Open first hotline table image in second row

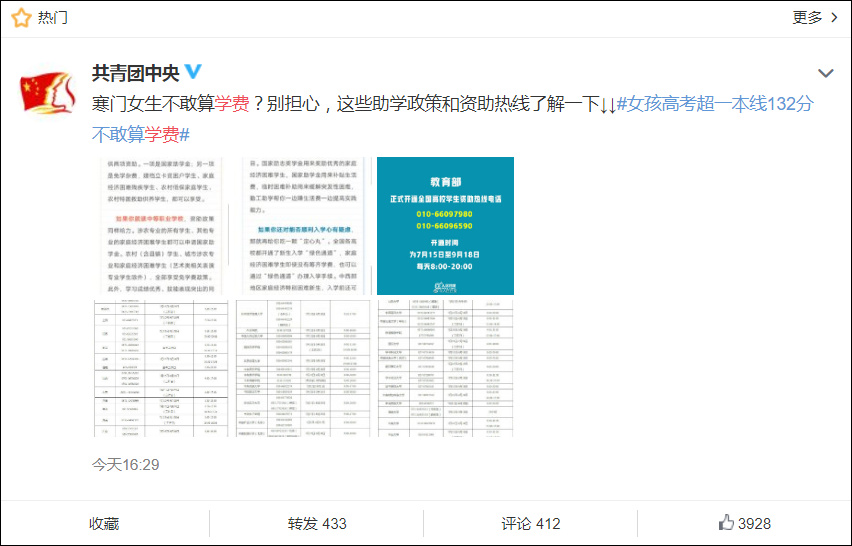[161, 368]
